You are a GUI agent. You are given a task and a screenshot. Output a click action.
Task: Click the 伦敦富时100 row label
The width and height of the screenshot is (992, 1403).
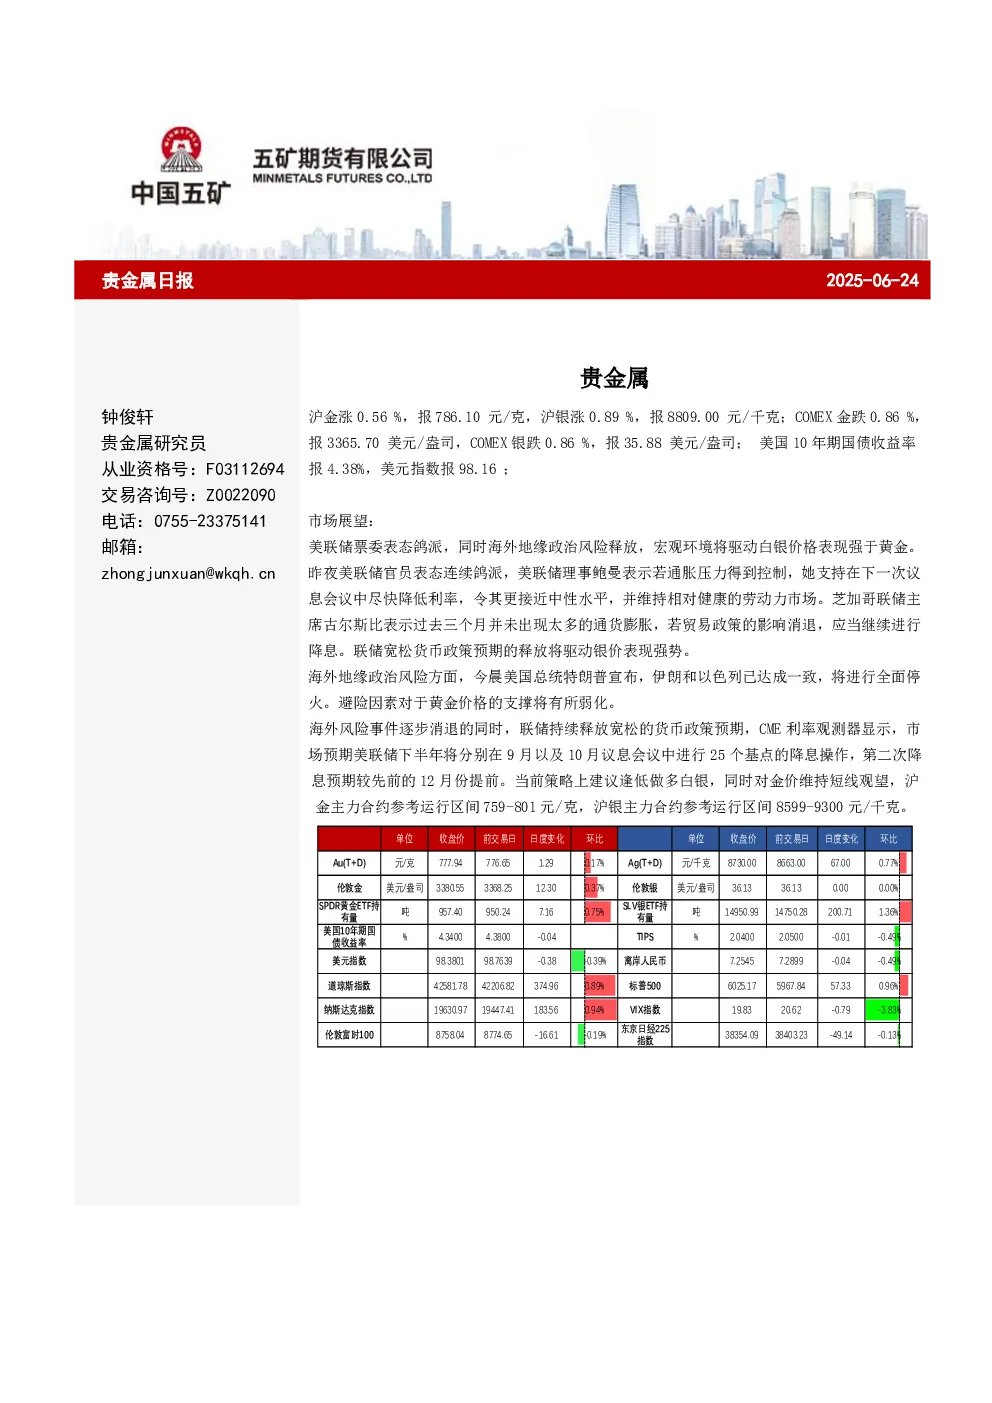pyautogui.click(x=349, y=1035)
